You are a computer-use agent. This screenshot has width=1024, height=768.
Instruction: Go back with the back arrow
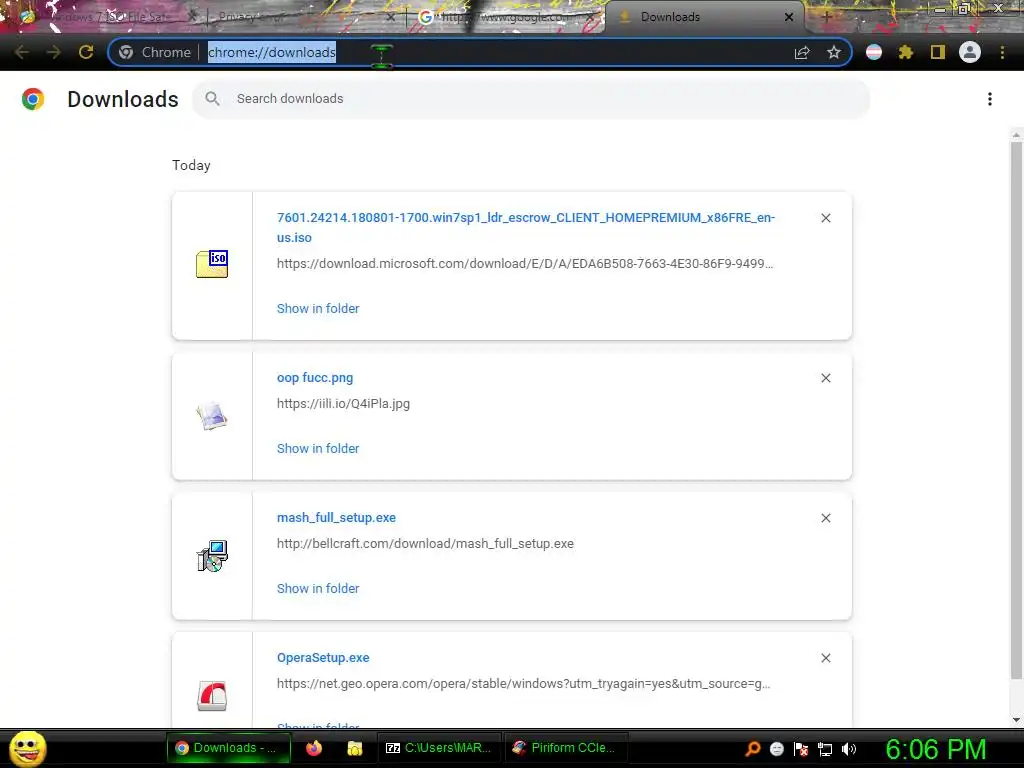(x=22, y=52)
